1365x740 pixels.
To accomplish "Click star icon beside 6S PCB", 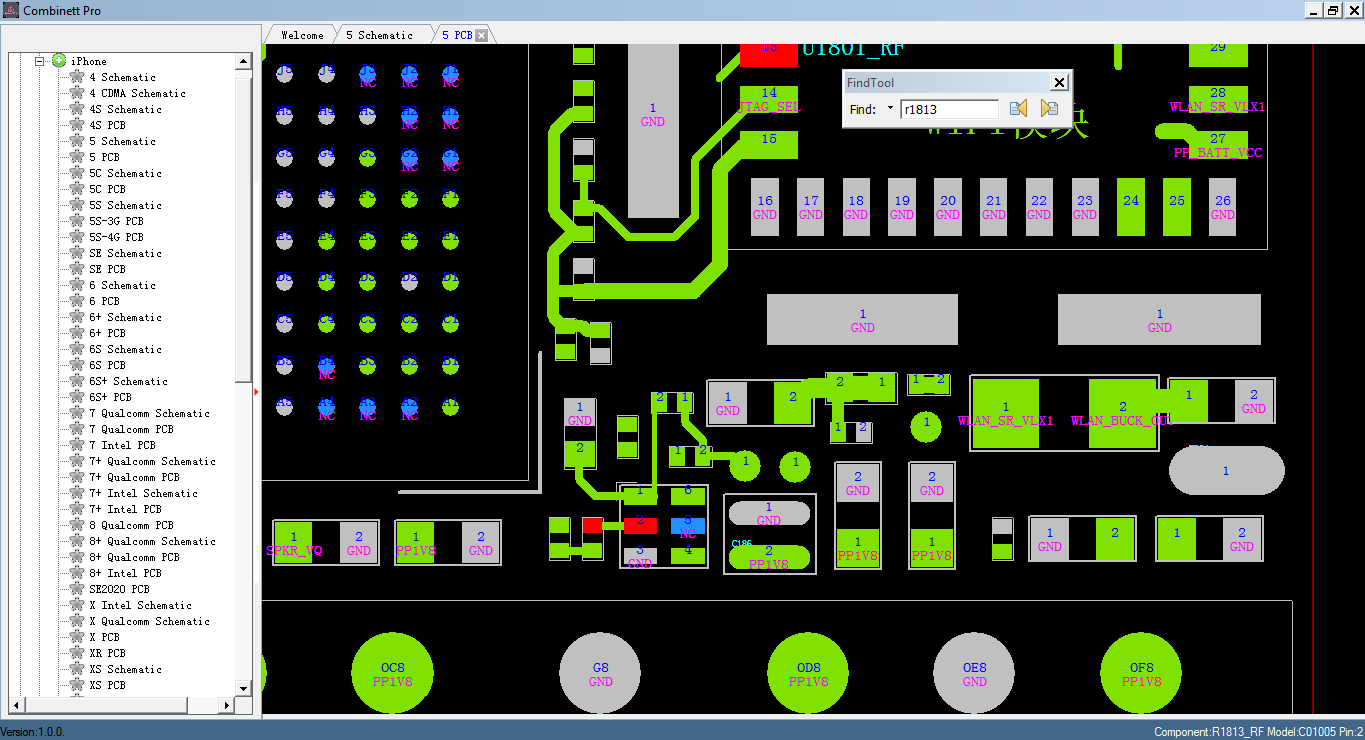I will pyautogui.click(x=77, y=365).
